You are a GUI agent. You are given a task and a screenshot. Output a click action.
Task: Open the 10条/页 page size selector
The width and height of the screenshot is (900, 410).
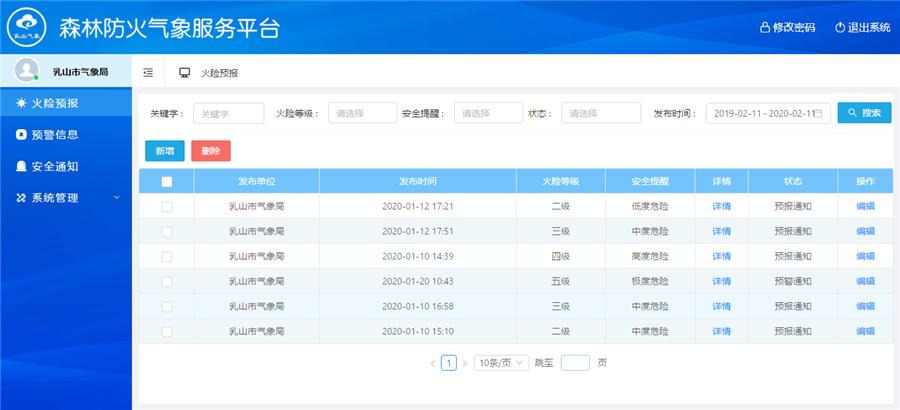tap(501, 363)
